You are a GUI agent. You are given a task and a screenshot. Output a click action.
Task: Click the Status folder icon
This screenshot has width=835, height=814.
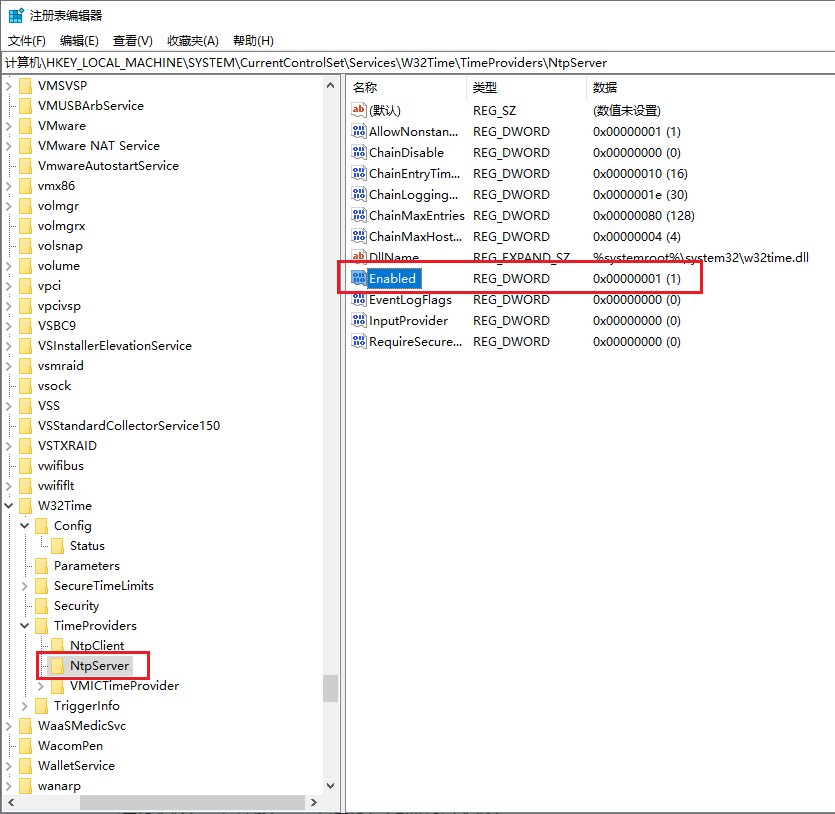[58, 546]
